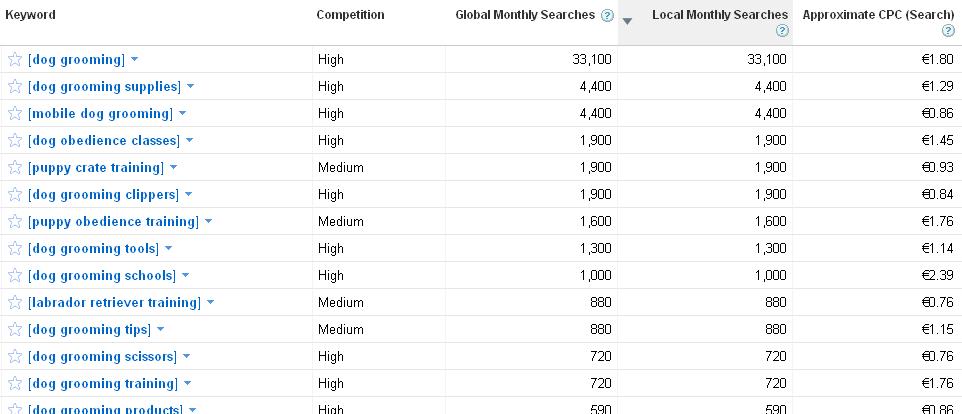Star the [mobile dog grooming] keyword
The height and width of the screenshot is (414, 962).
(x=15, y=113)
